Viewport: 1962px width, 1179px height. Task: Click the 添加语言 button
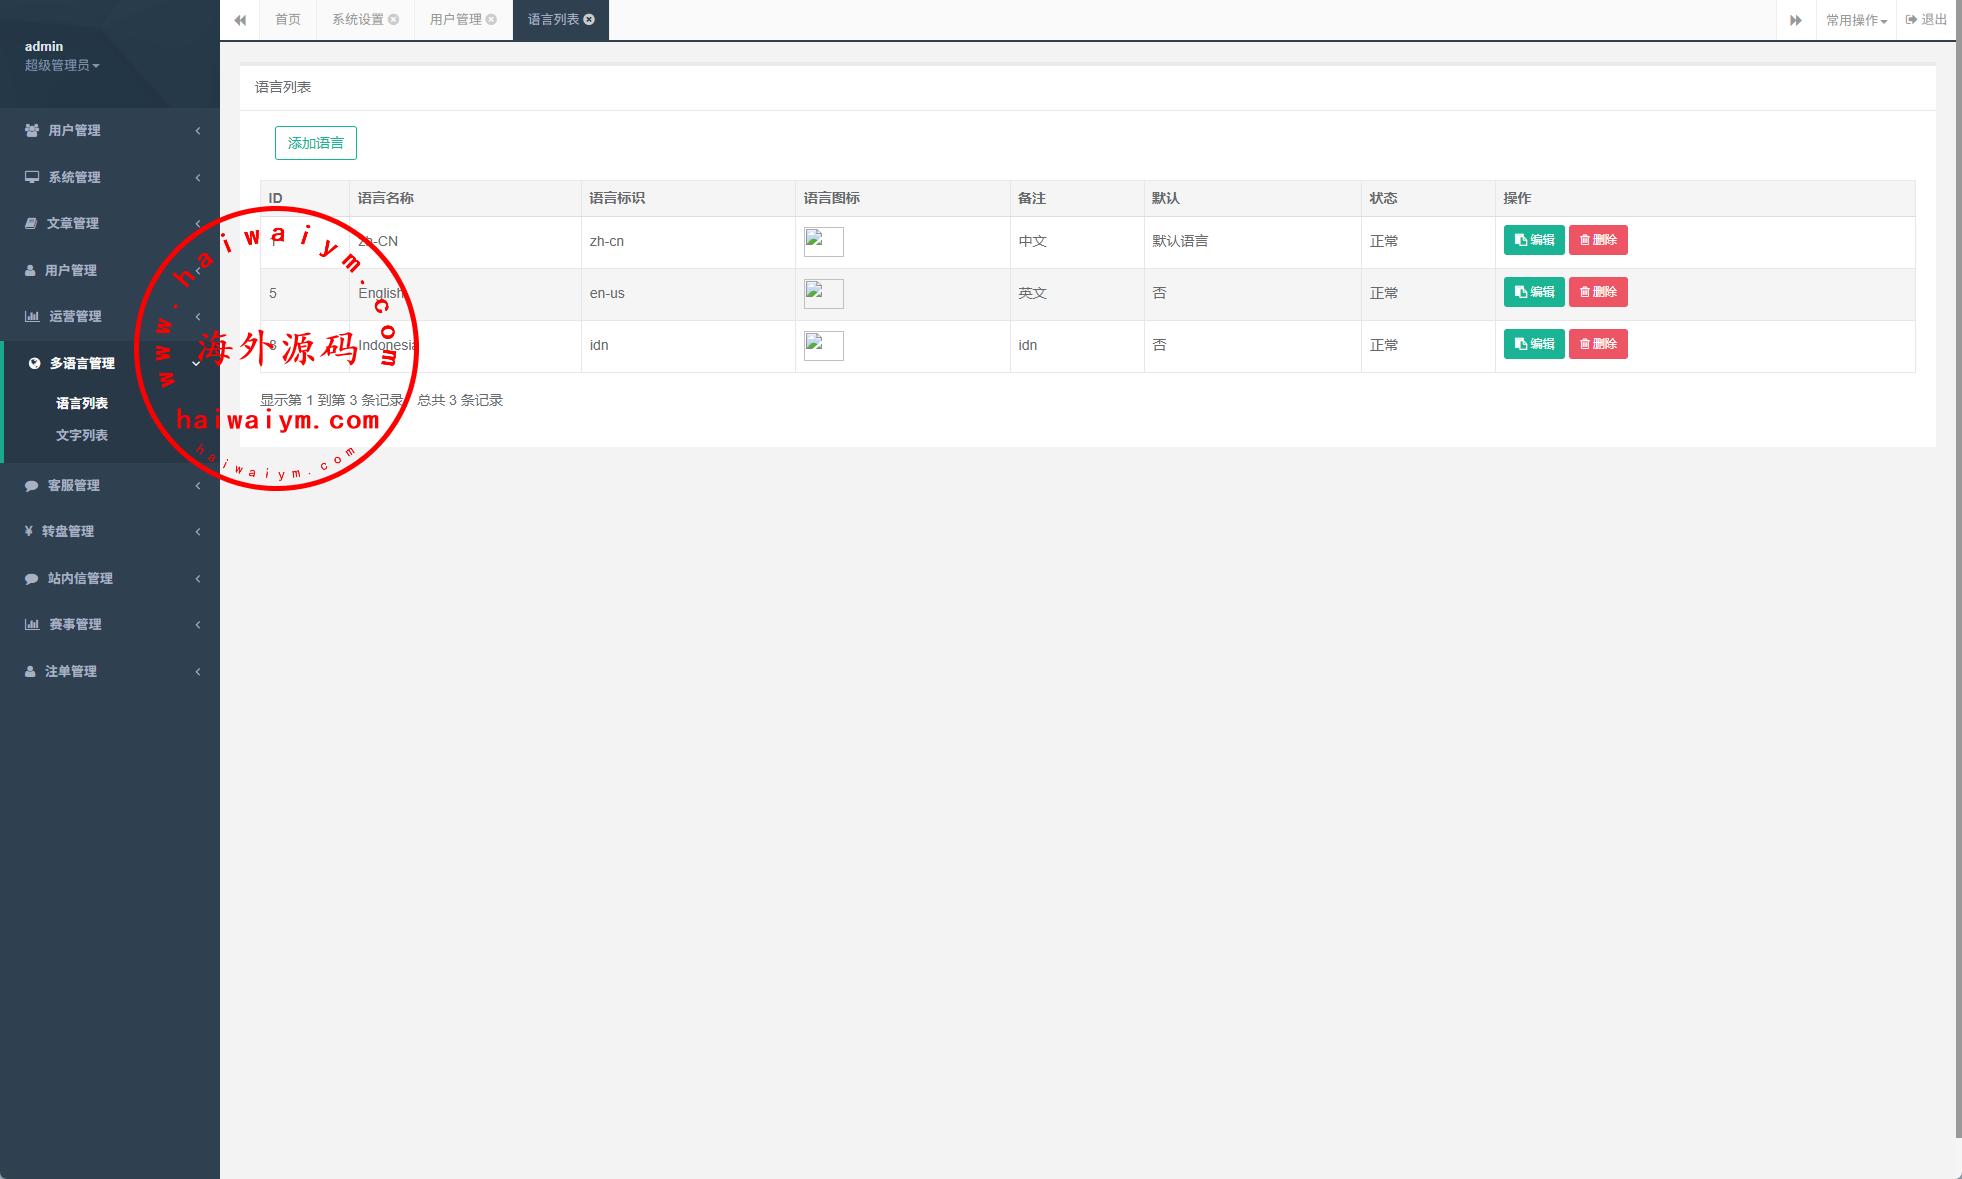315,143
